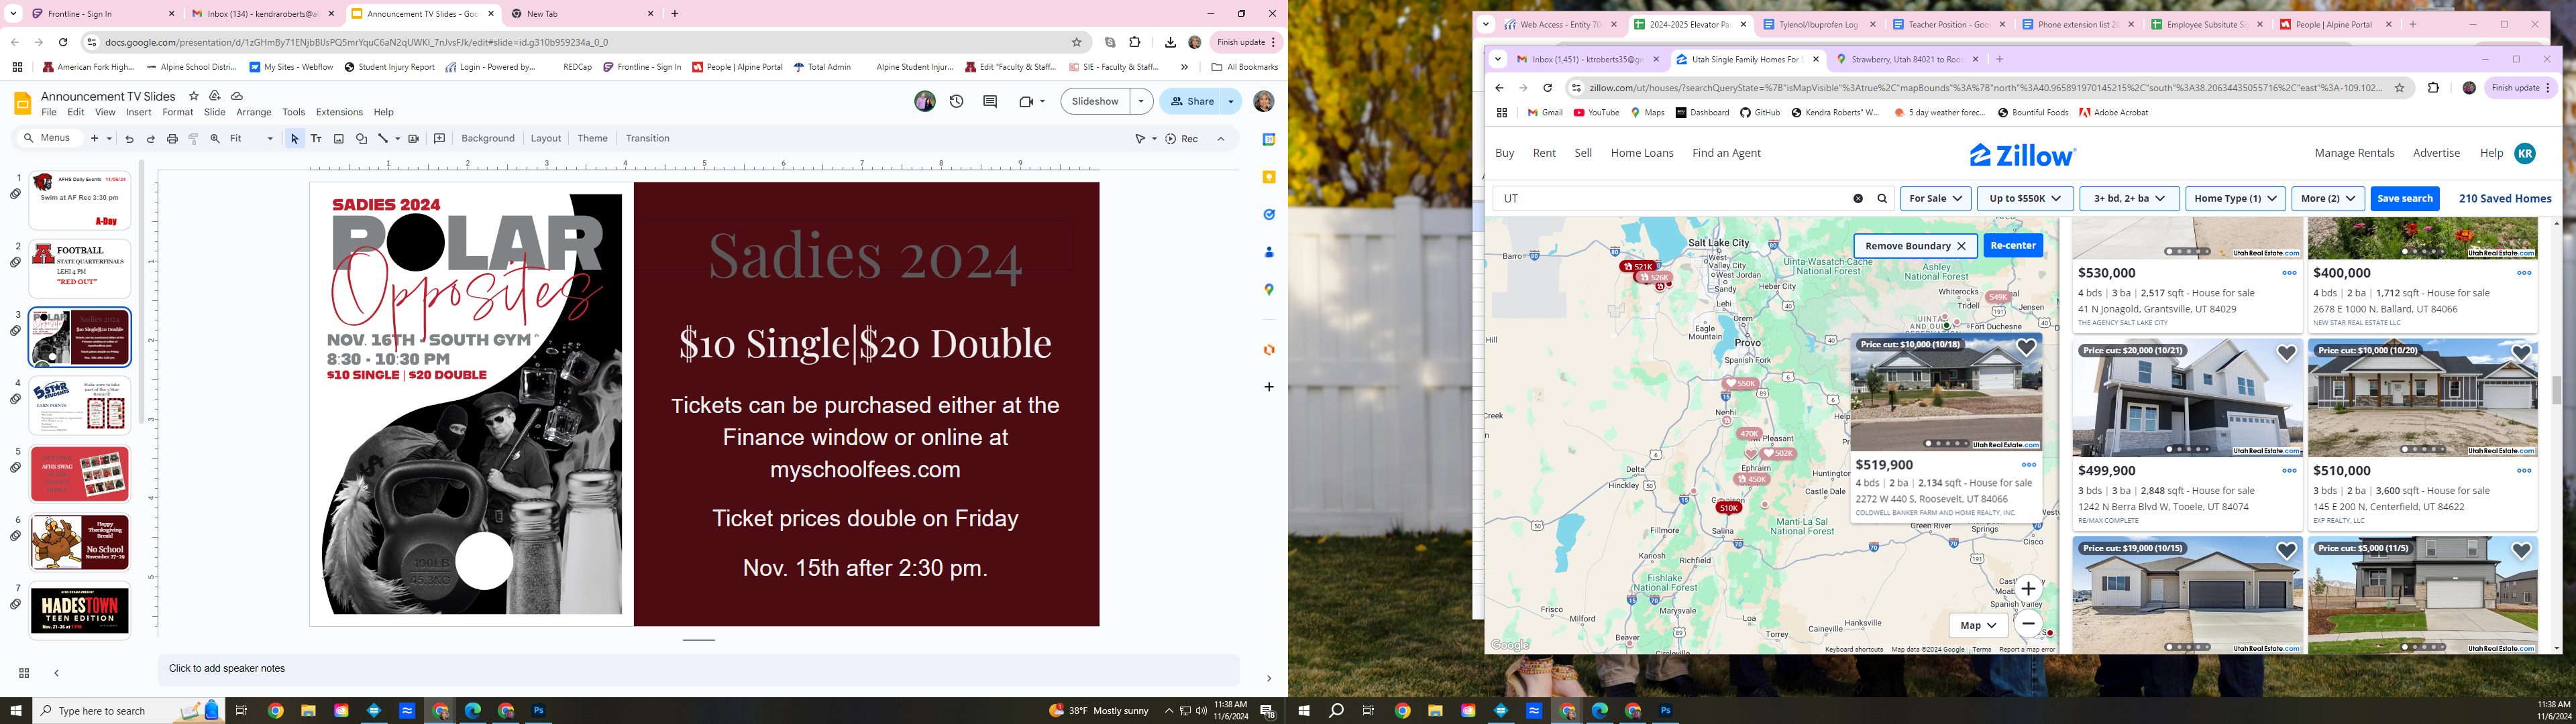Select the paint format roller icon

tap(194, 139)
